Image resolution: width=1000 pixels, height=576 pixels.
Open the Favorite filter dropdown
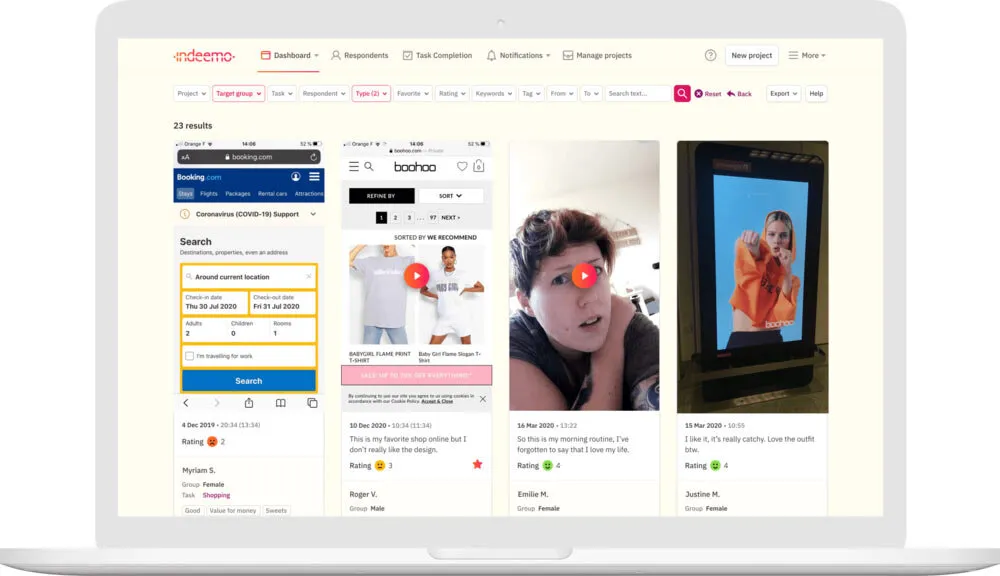click(413, 93)
